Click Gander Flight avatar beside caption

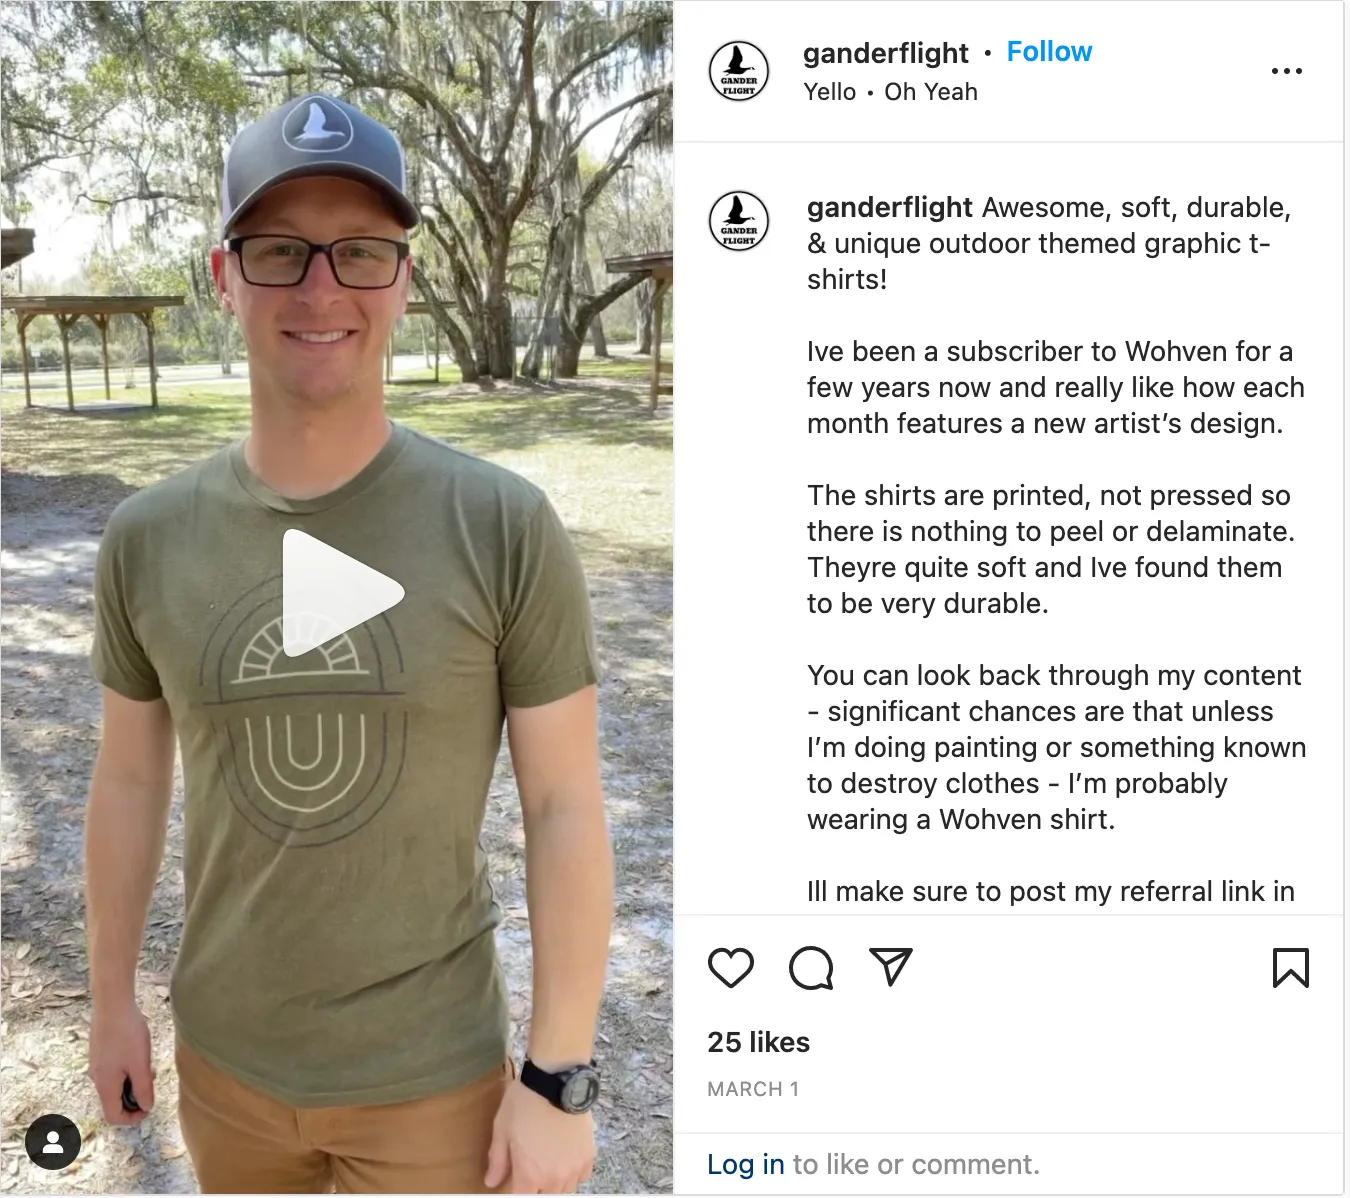(739, 221)
